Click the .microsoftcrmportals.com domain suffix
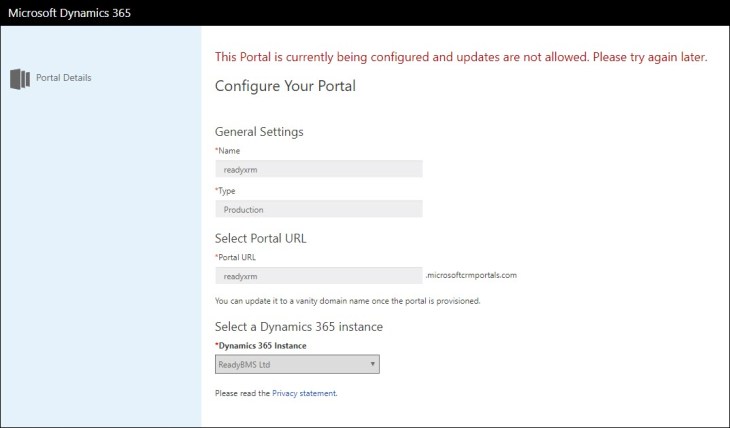 tap(471, 275)
